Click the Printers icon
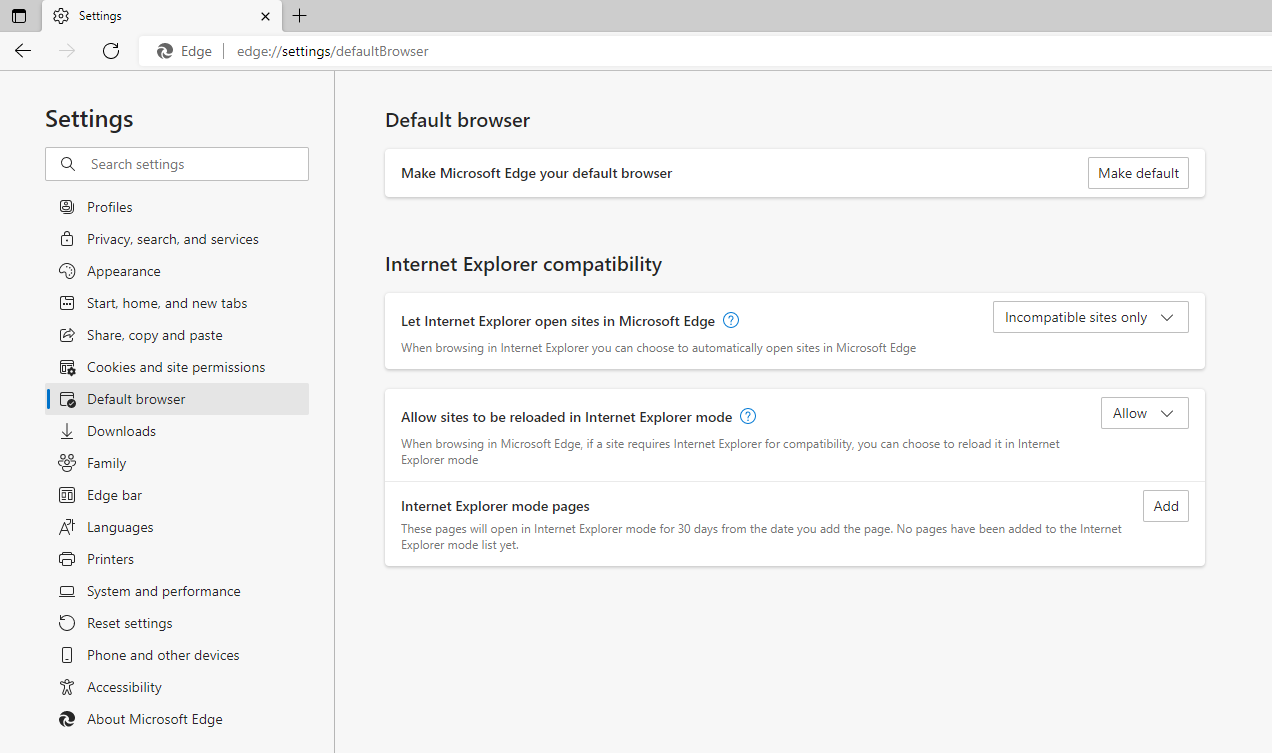The width and height of the screenshot is (1272, 753). pyautogui.click(x=67, y=559)
